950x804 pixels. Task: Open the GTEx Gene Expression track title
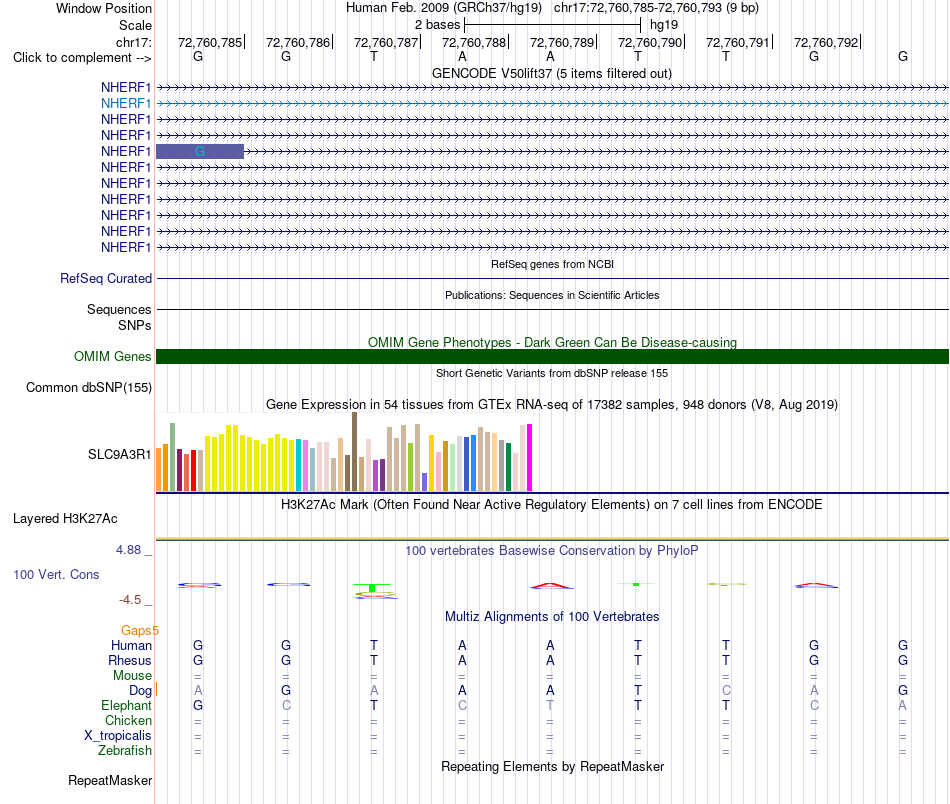552,404
